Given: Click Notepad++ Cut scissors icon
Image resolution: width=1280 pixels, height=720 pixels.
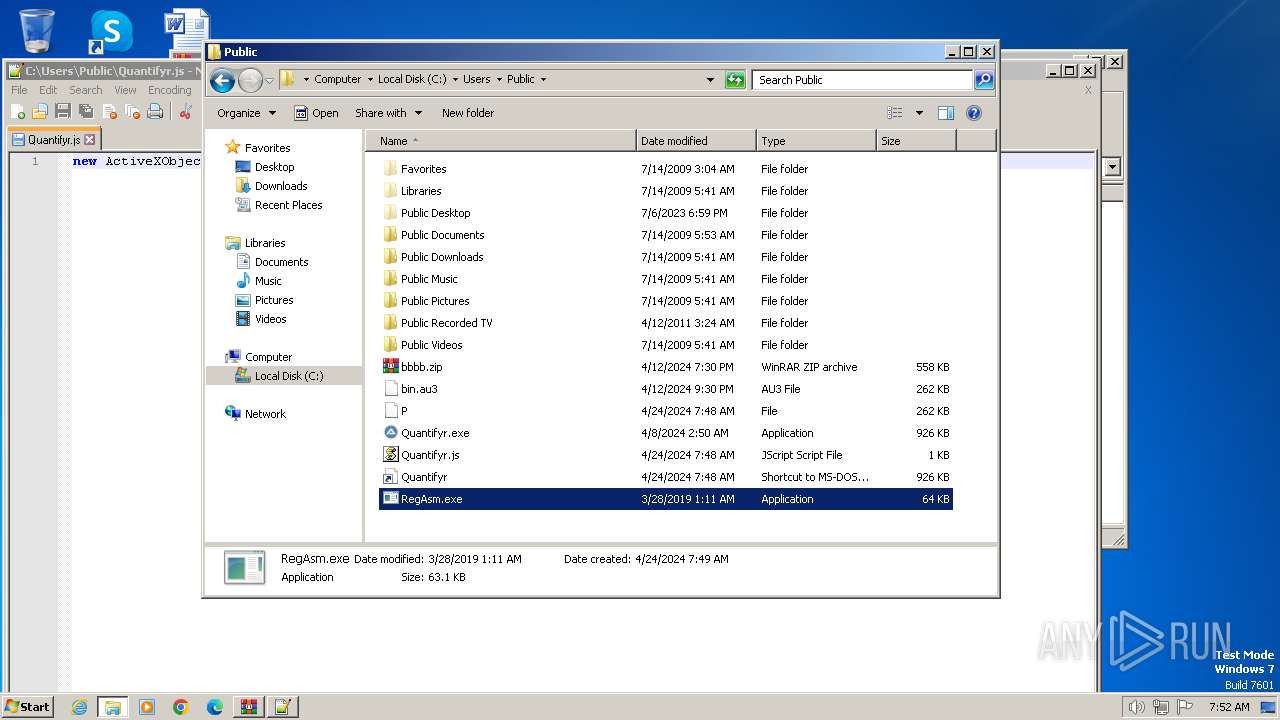Looking at the screenshot, I should tap(185, 112).
